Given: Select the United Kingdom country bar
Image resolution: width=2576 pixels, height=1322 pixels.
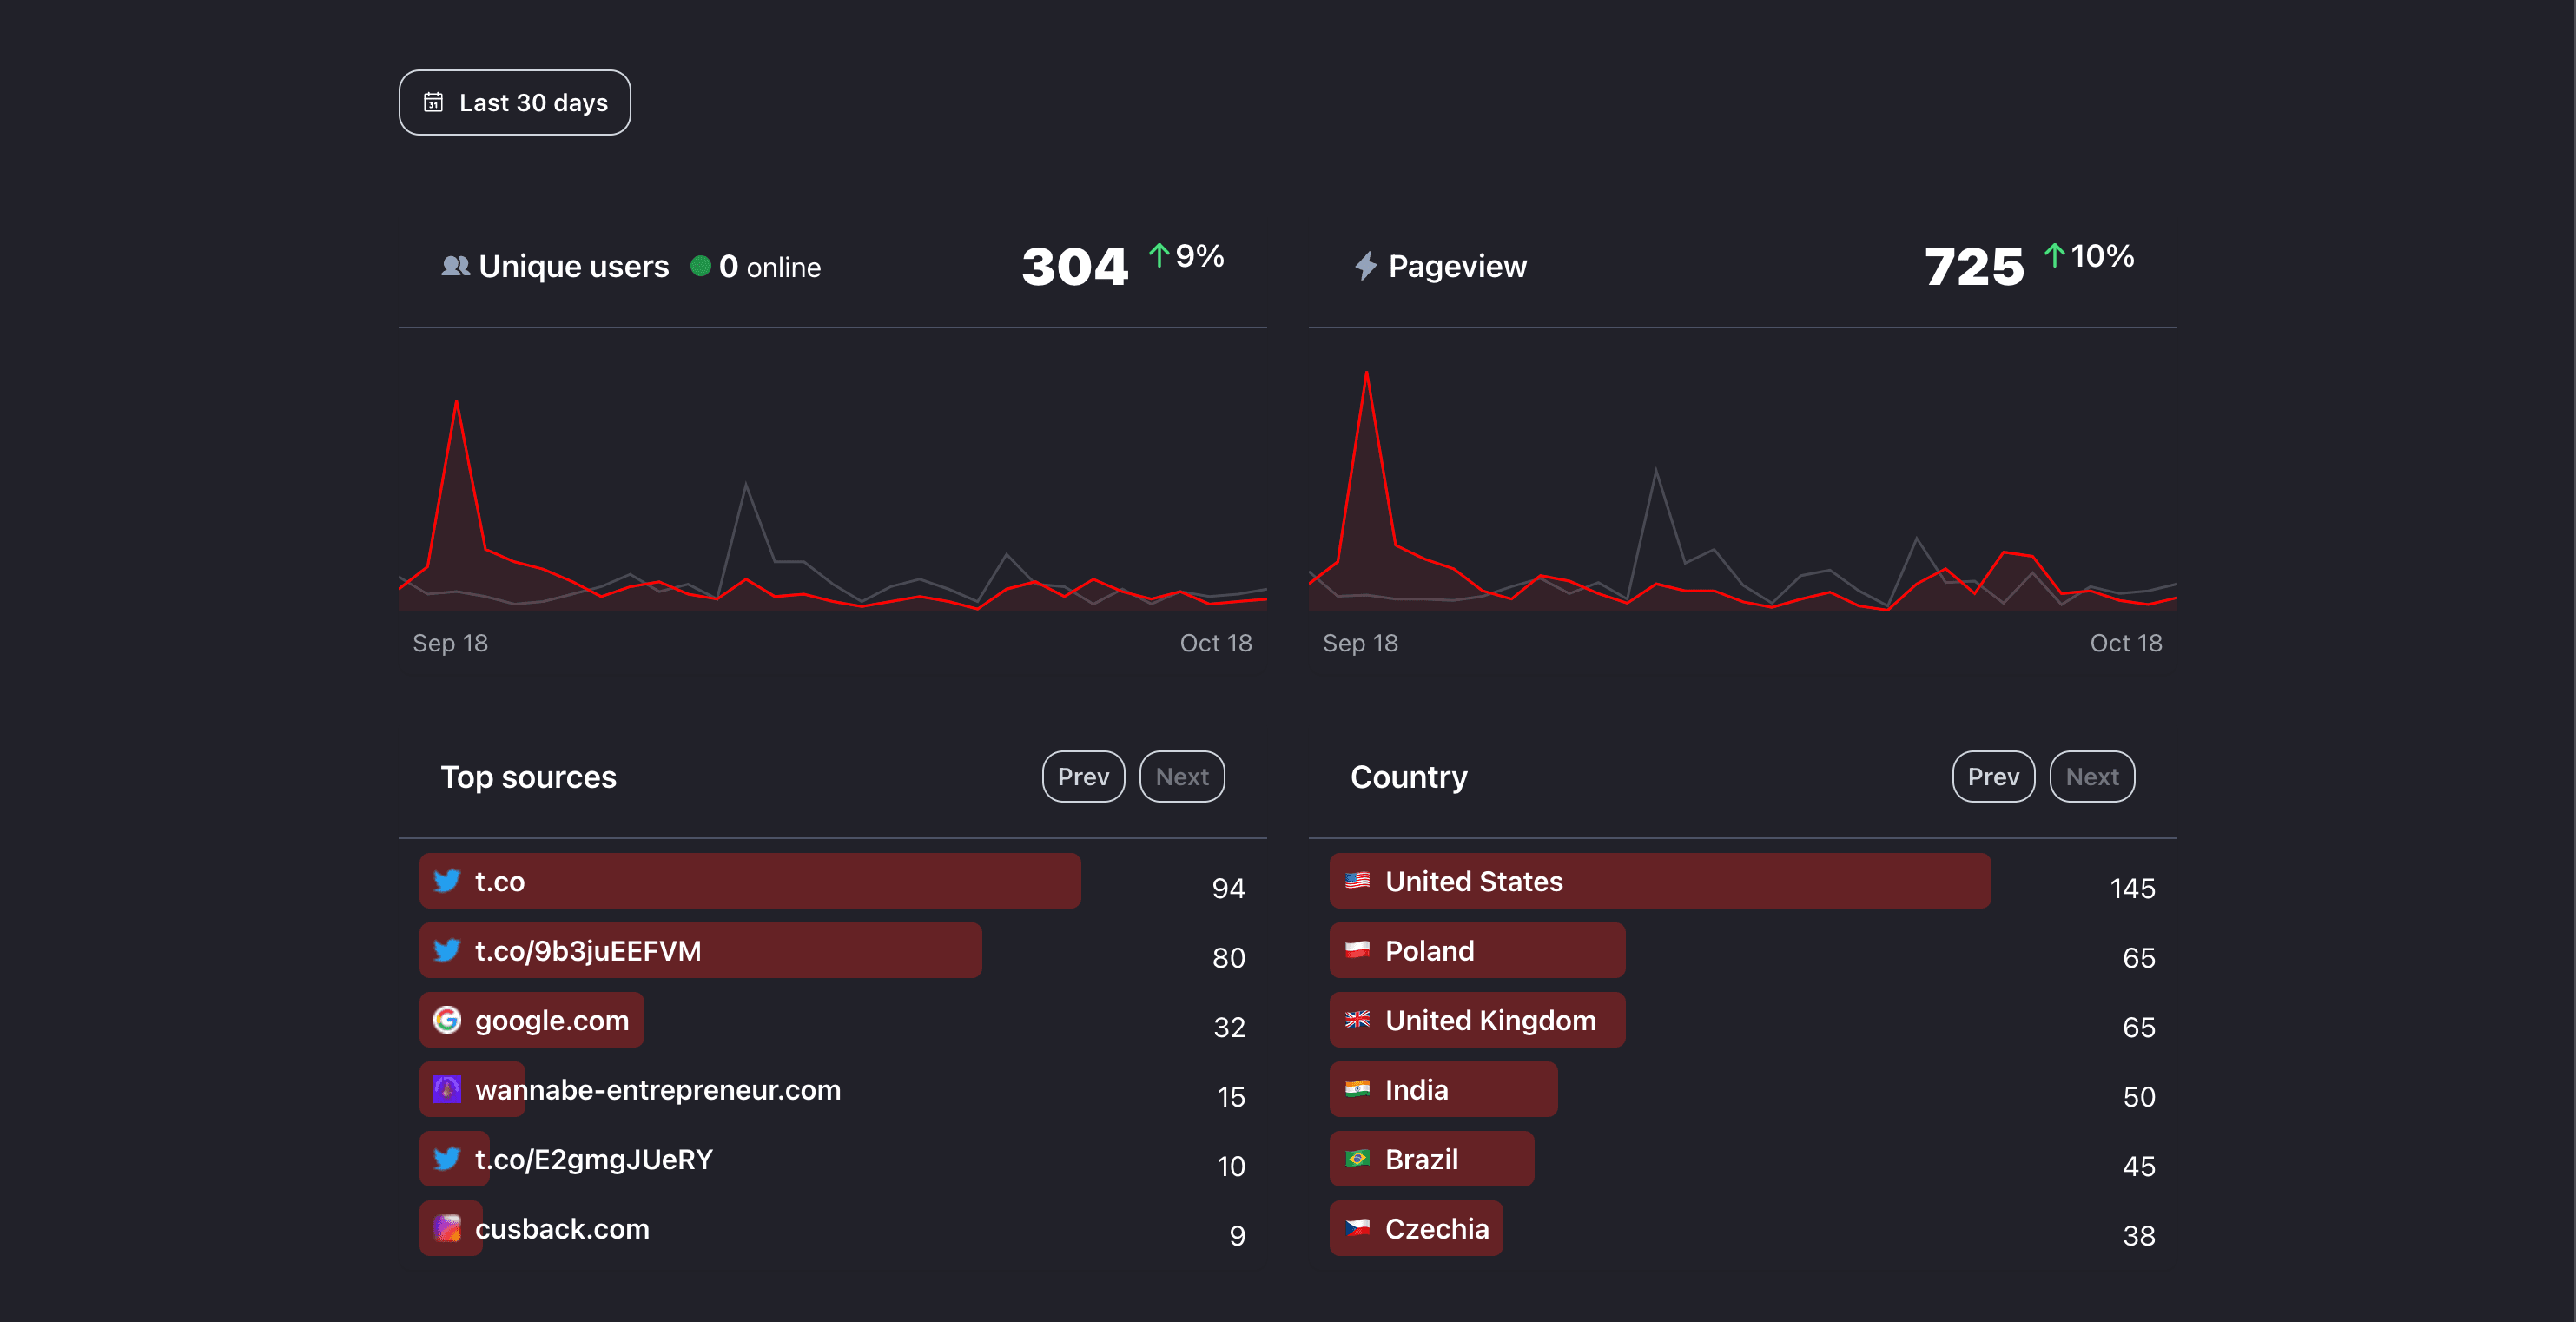Looking at the screenshot, I should coord(1476,1020).
